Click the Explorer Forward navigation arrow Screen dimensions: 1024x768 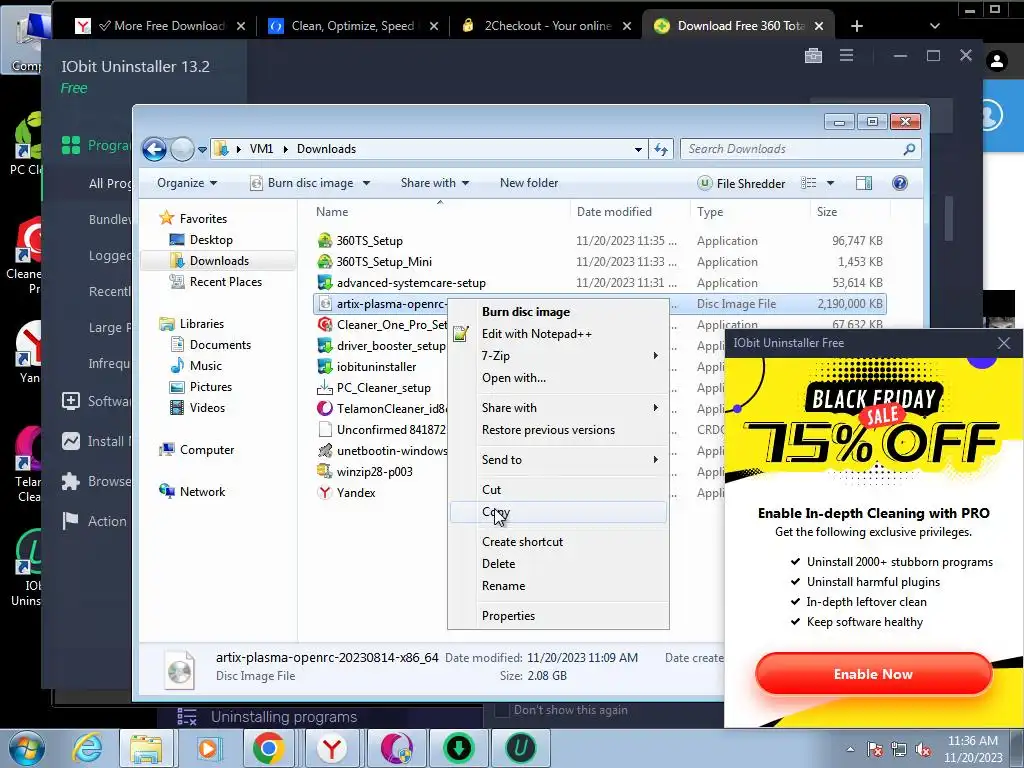pyautogui.click(x=182, y=150)
